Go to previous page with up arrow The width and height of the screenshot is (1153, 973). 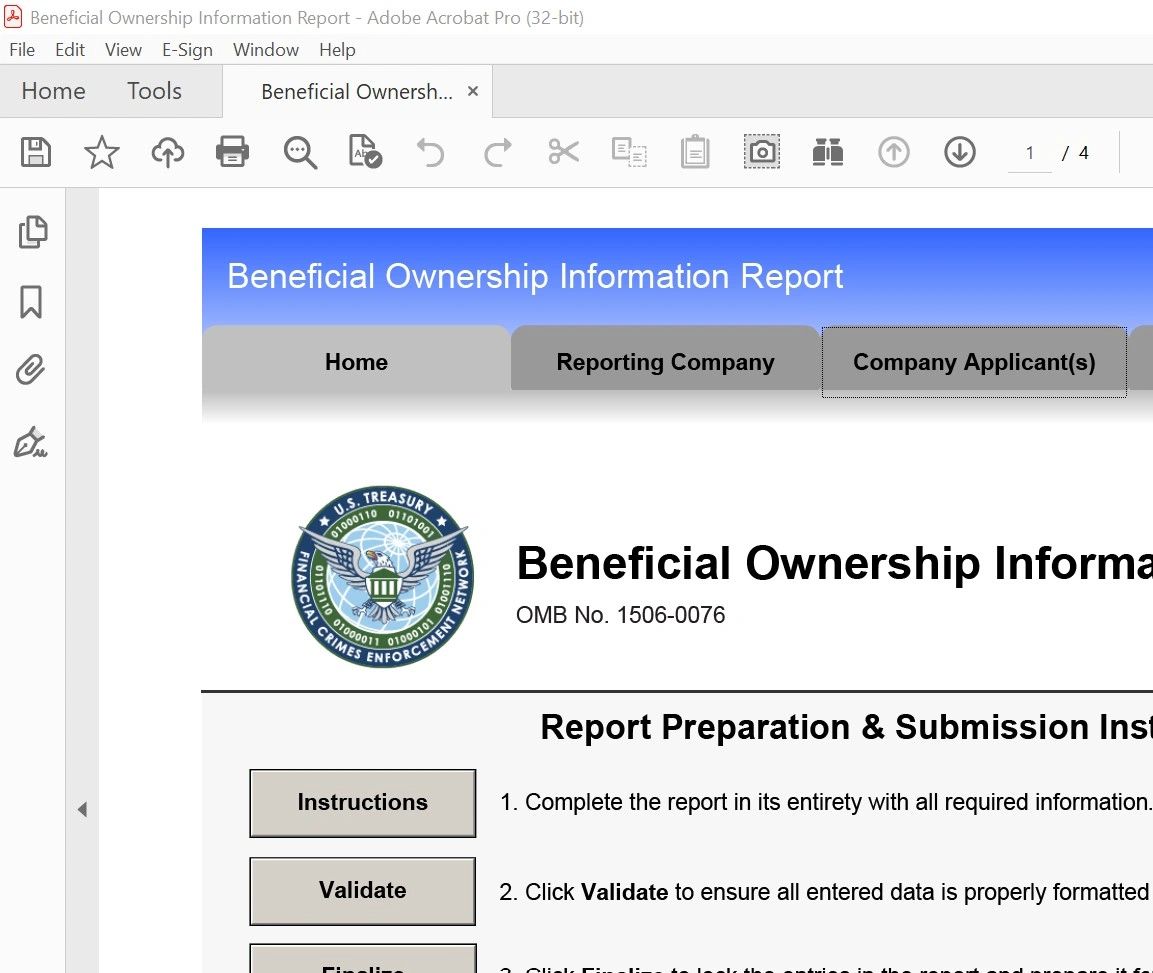tap(893, 152)
